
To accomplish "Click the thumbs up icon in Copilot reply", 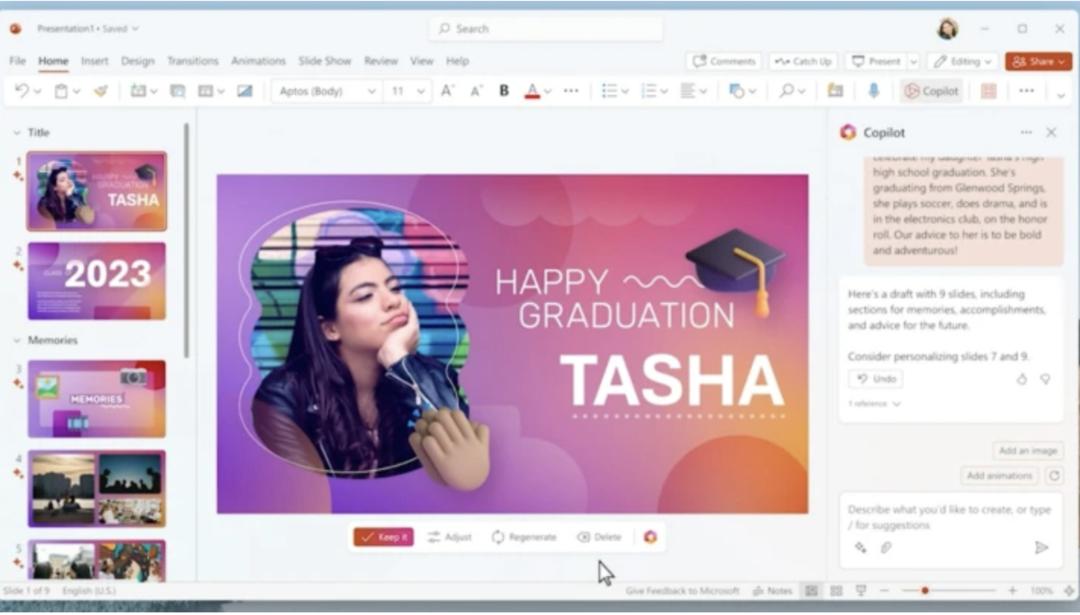I will (1022, 379).
